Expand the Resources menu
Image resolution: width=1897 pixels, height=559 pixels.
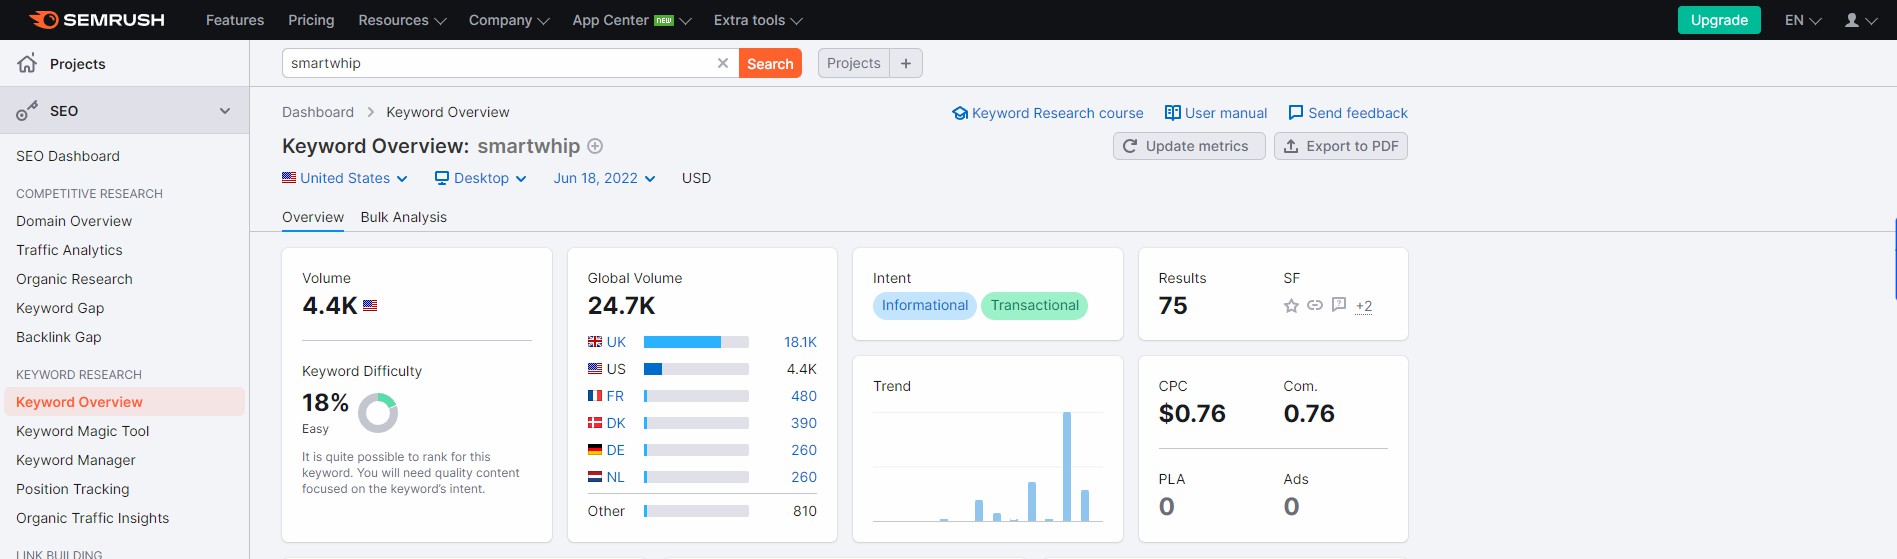(402, 20)
